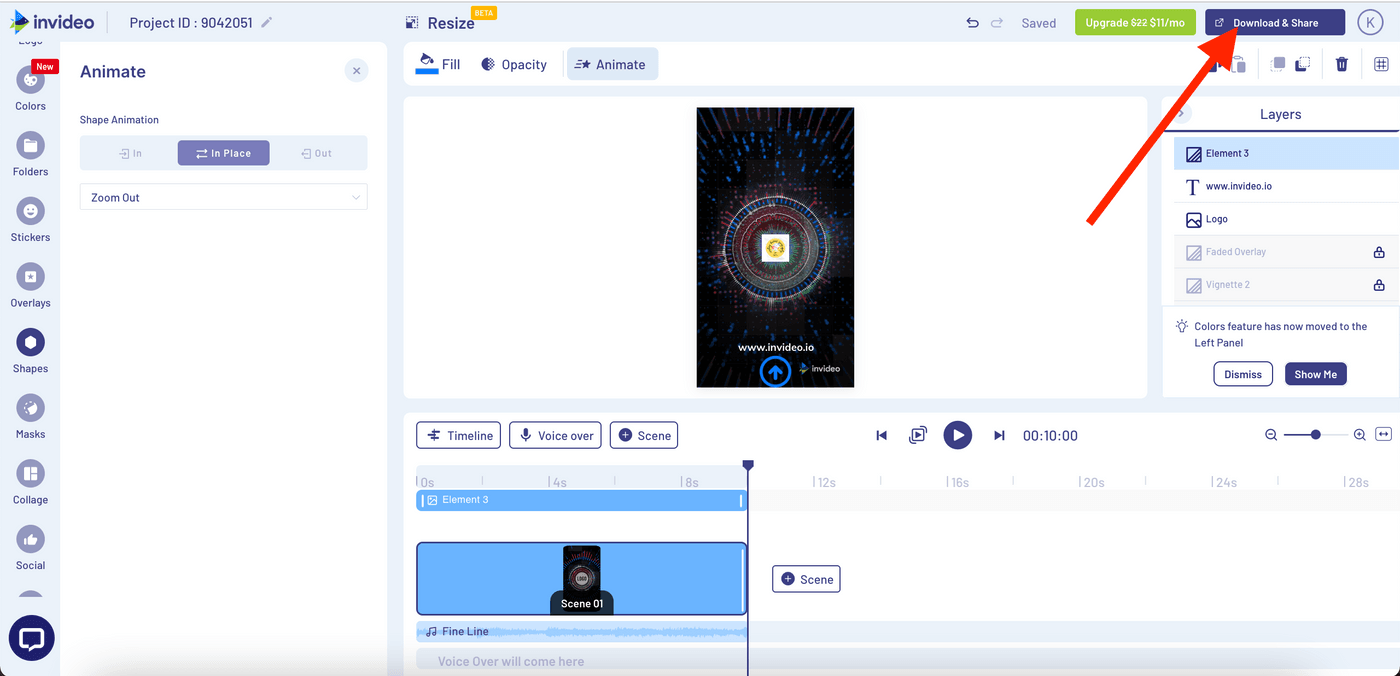The image size is (1400, 676).
Task: Select the Logo layer
Action: click(x=1286, y=219)
